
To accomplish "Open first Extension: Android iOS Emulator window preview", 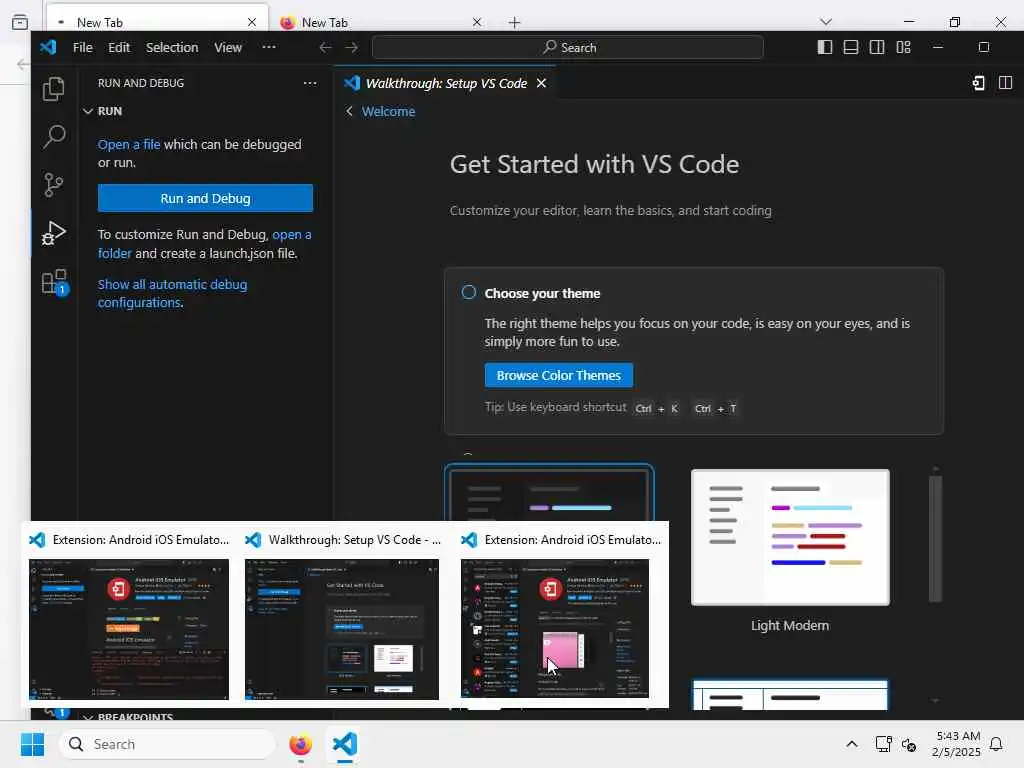I will click(x=129, y=615).
